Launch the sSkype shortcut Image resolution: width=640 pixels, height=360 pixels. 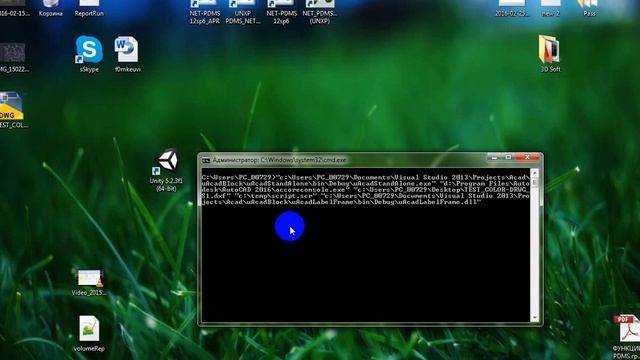(x=89, y=54)
